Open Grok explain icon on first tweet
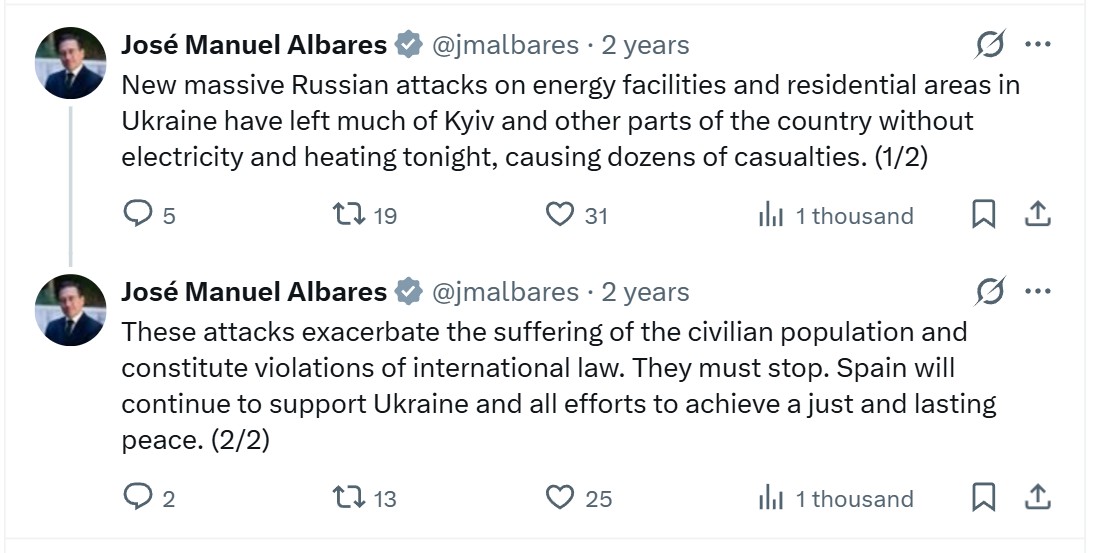The width and height of the screenshot is (1099, 553). pos(990,44)
